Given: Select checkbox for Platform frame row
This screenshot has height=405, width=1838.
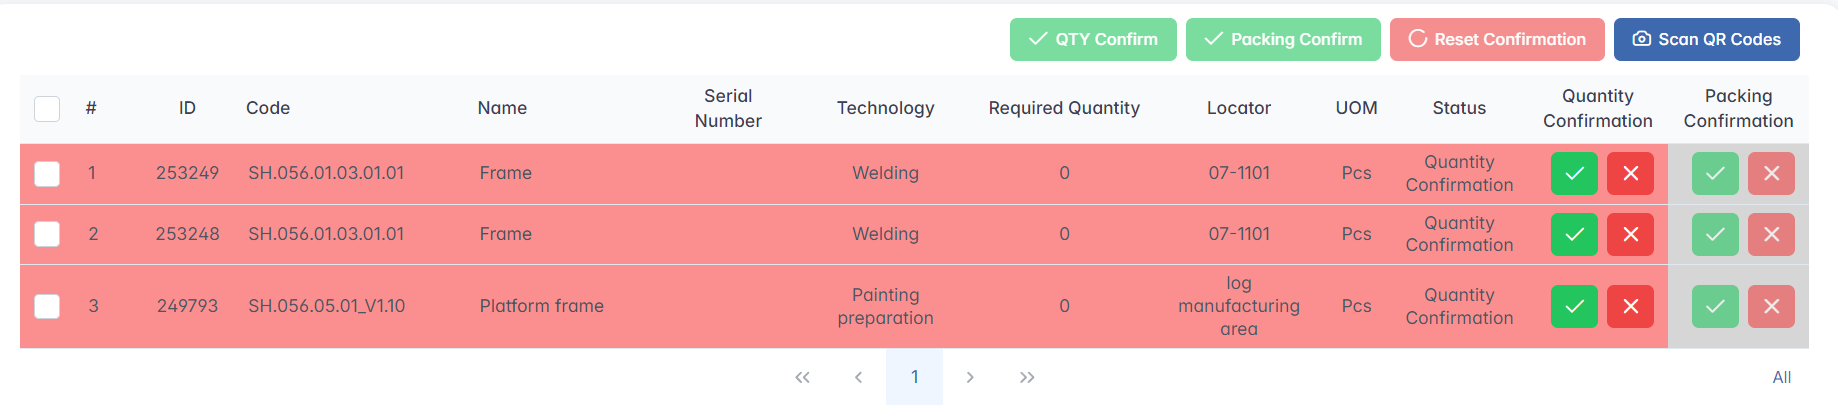Looking at the screenshot, I should coord(47,306).
